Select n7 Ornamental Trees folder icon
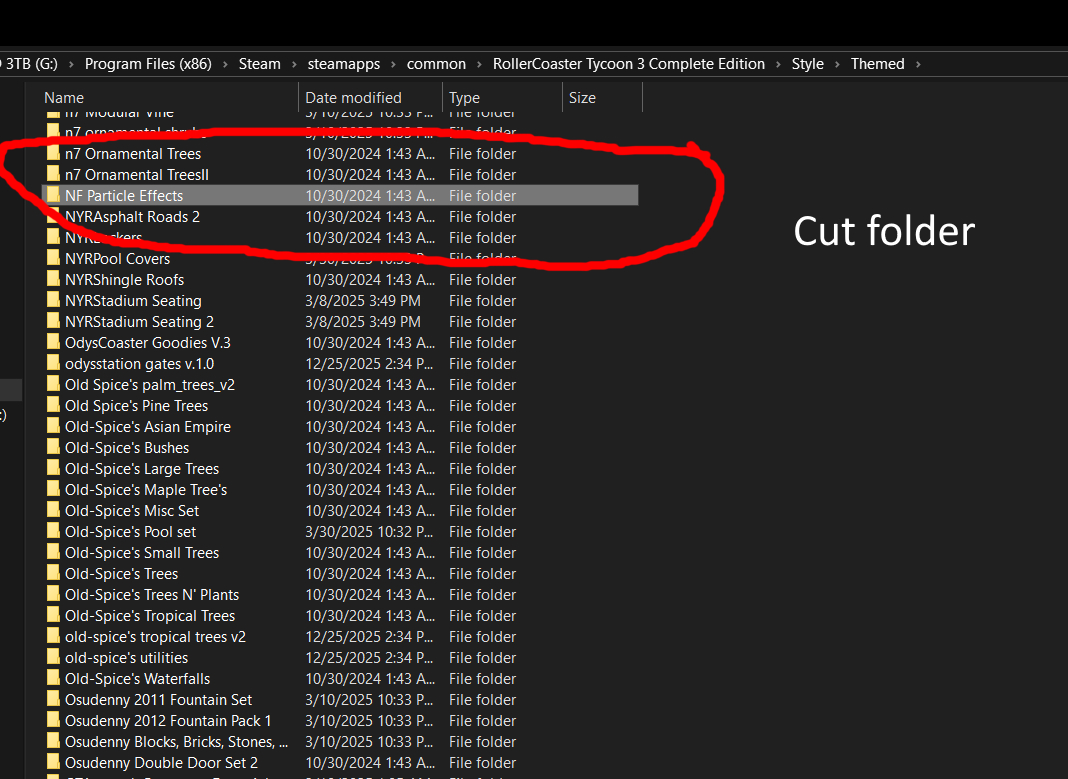This screenshot has width=1068, height=779. point(53,153)
